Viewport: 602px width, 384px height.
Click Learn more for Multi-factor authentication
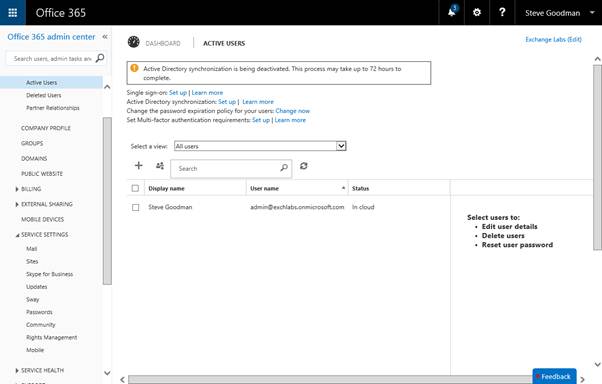[x=290, y=120]
